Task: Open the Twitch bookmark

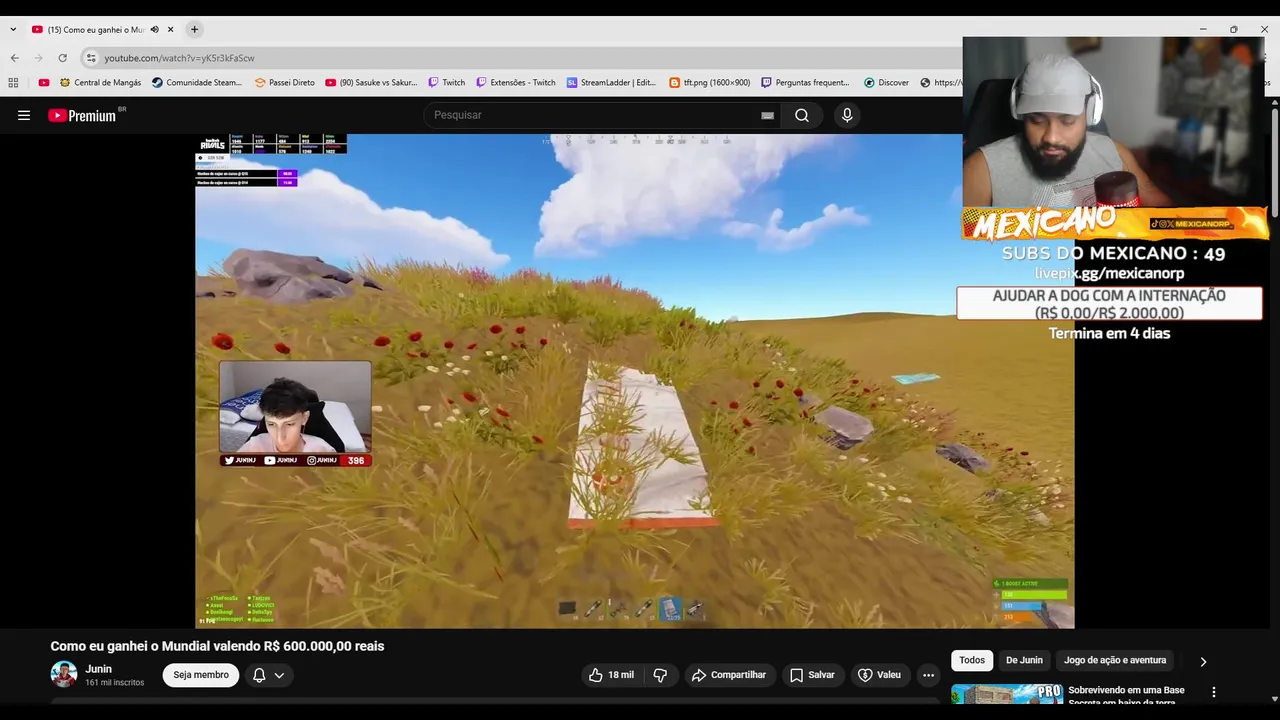Action: 446,83
